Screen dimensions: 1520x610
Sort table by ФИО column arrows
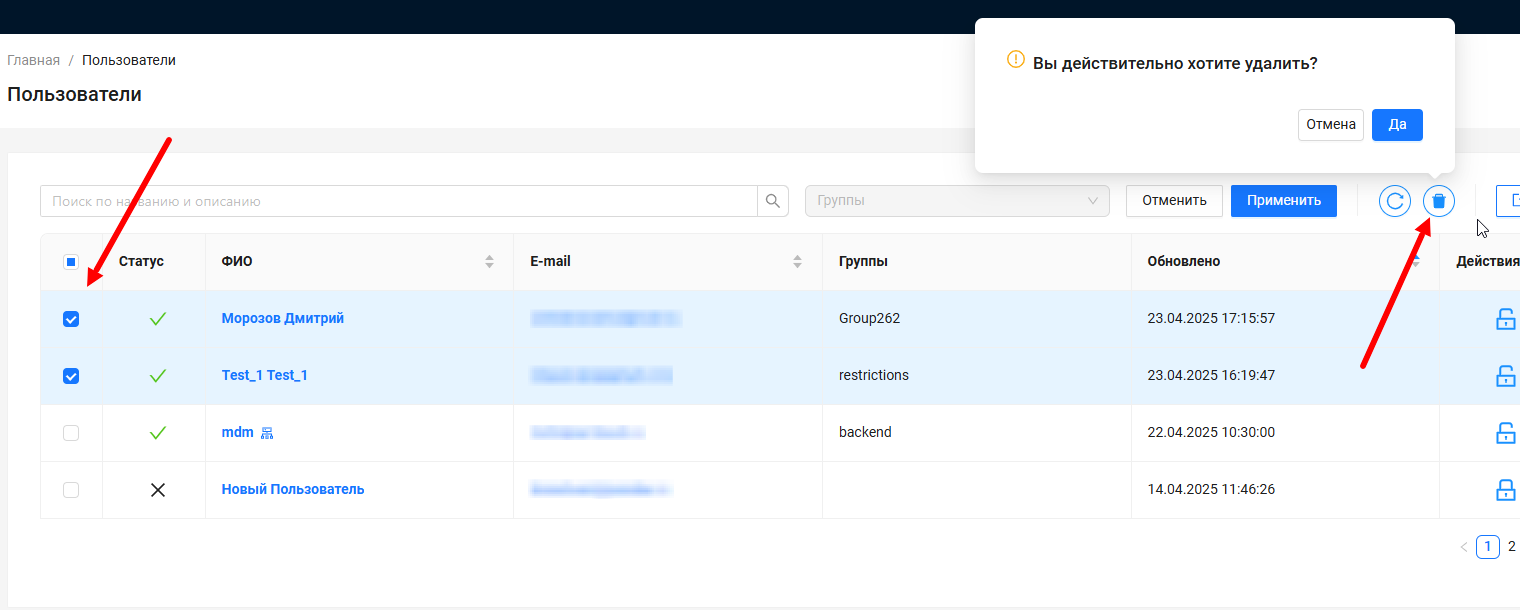click(x=489, y=262)
